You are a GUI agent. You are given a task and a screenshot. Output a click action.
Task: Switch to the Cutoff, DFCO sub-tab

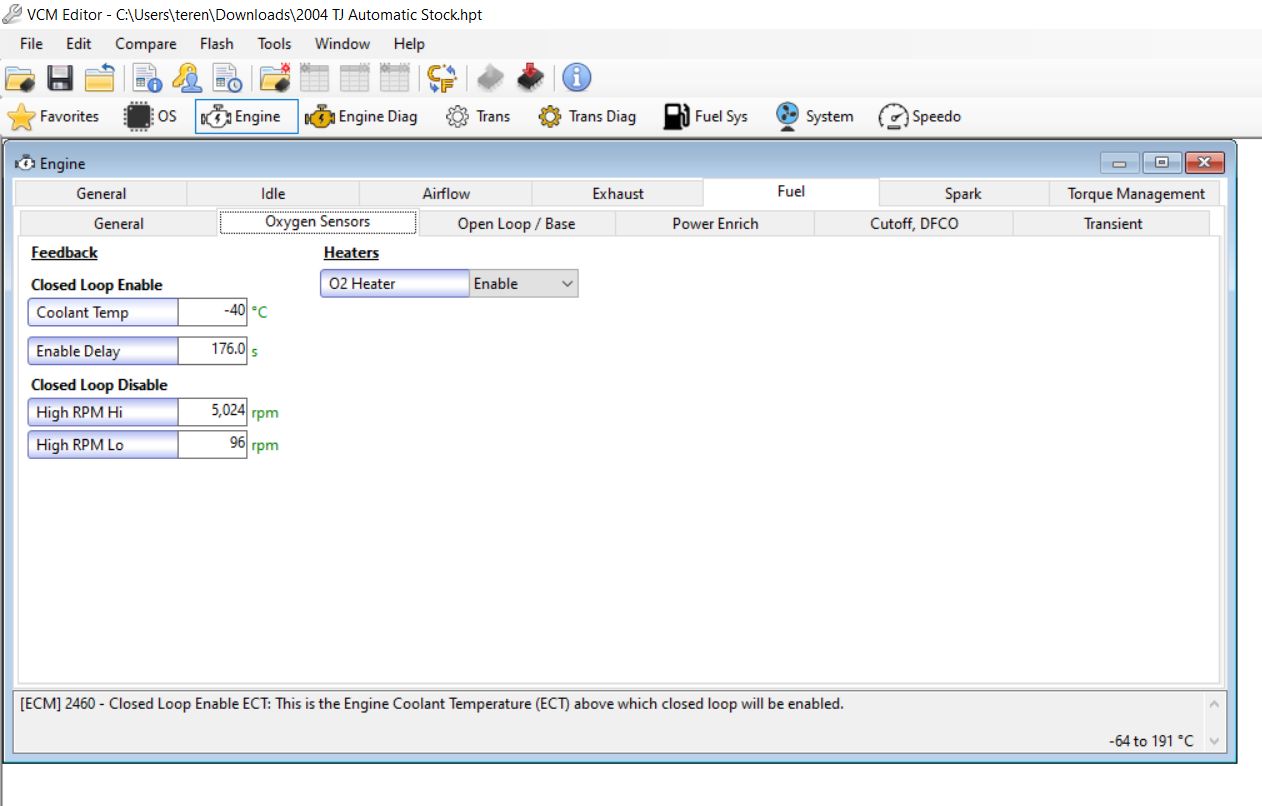[913, 224]
